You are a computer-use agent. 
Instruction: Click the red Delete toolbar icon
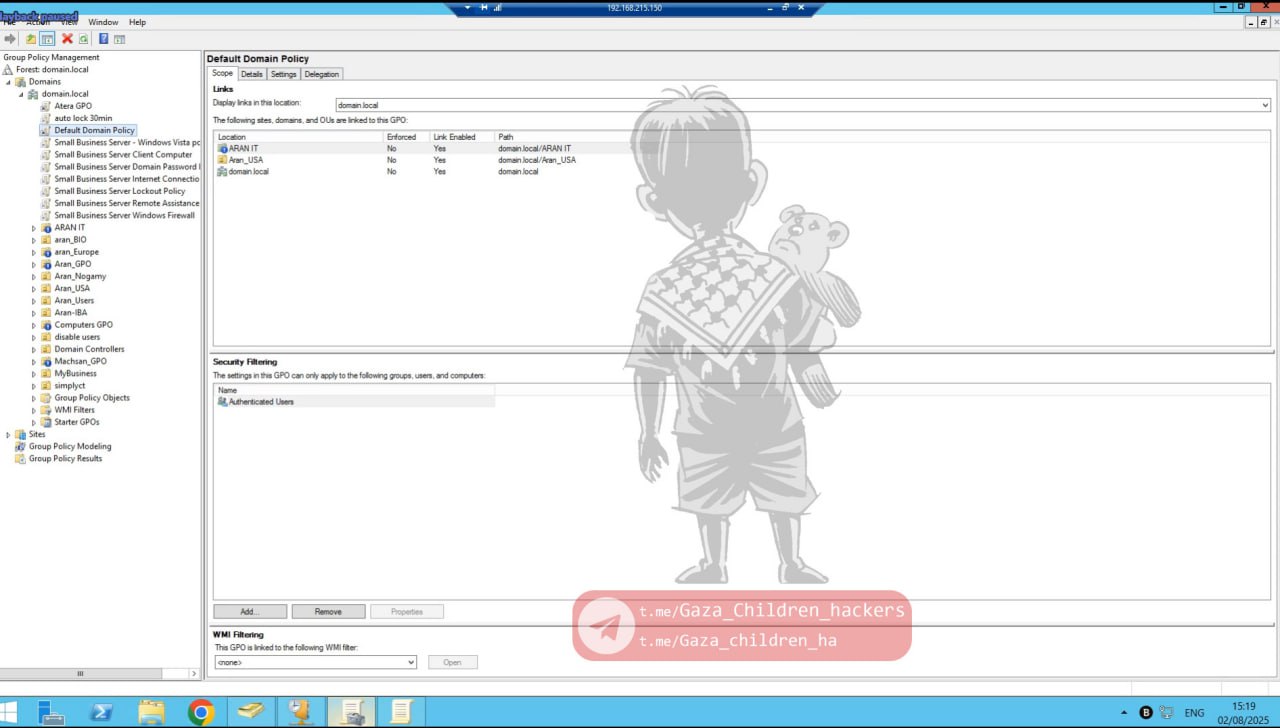[x=67, y=39]
